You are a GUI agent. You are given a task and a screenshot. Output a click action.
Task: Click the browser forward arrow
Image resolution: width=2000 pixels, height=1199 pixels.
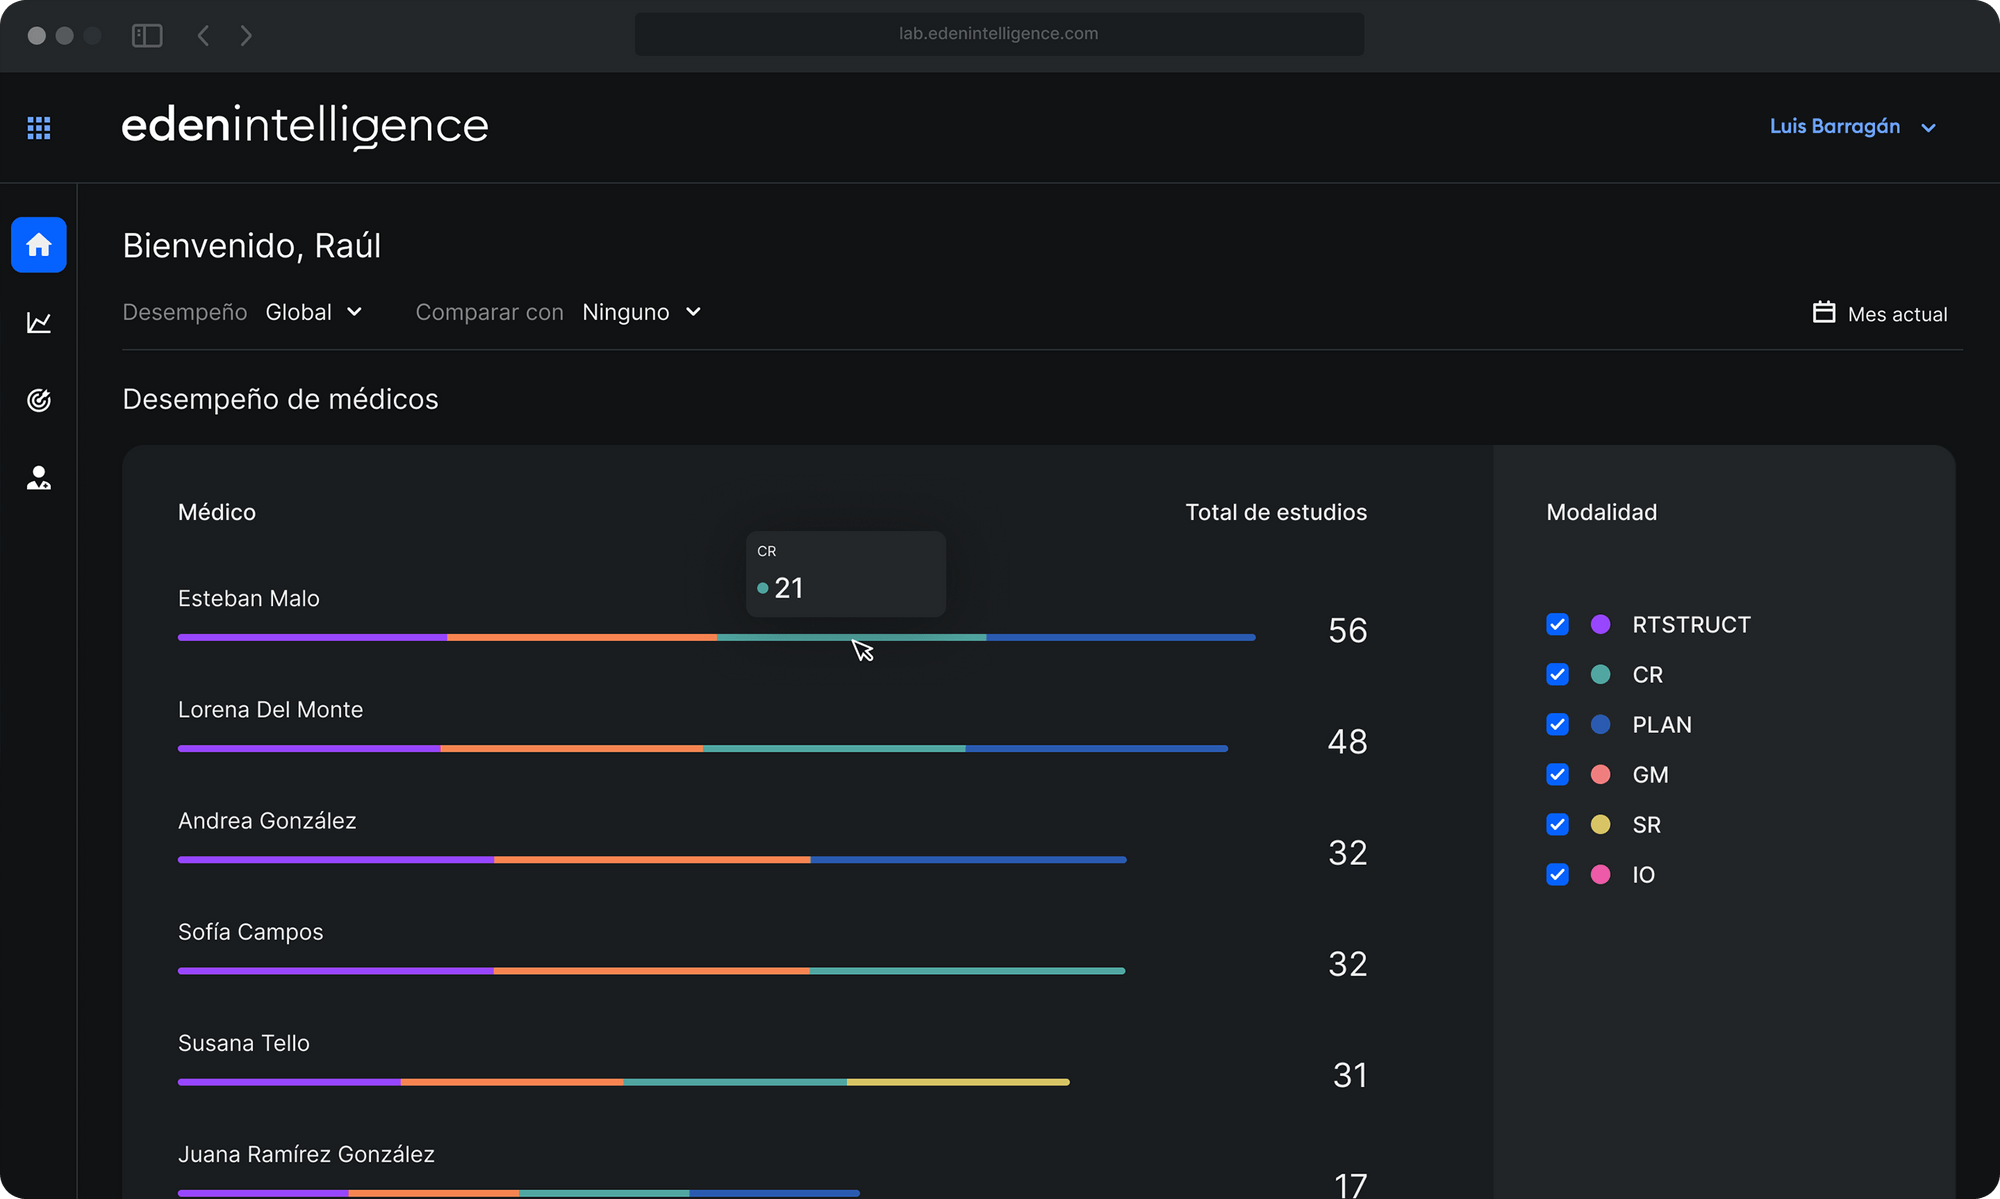[246, 36]
